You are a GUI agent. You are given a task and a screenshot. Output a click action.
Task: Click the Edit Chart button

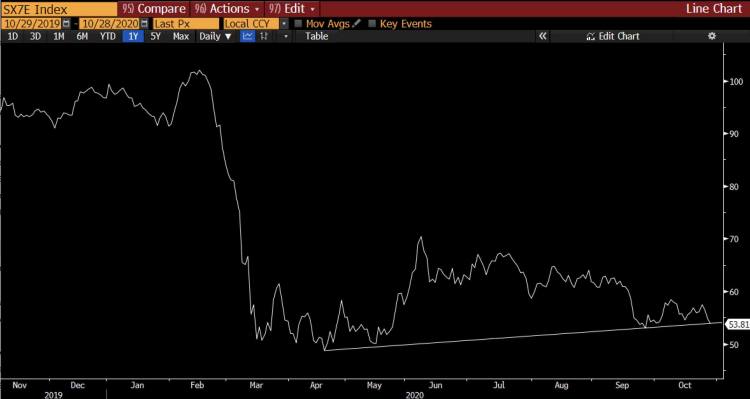click(x=613, y=36)
